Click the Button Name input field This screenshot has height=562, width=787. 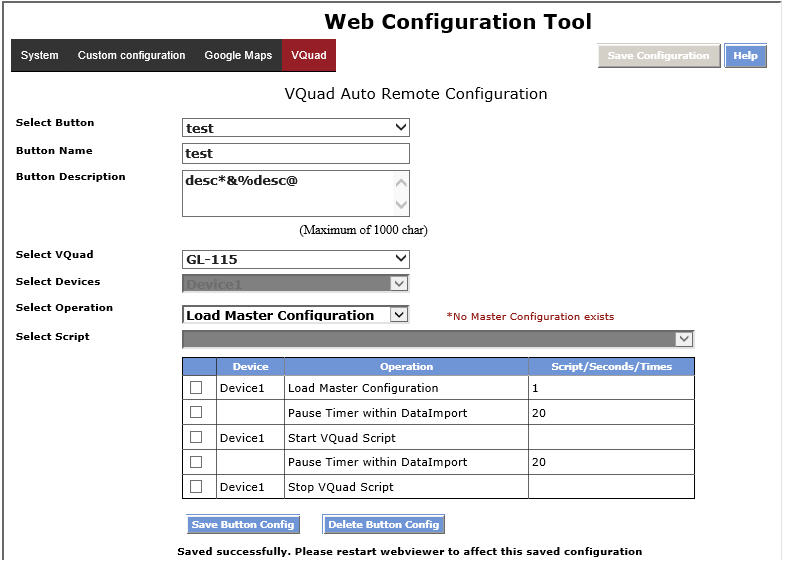coord(296,154)
